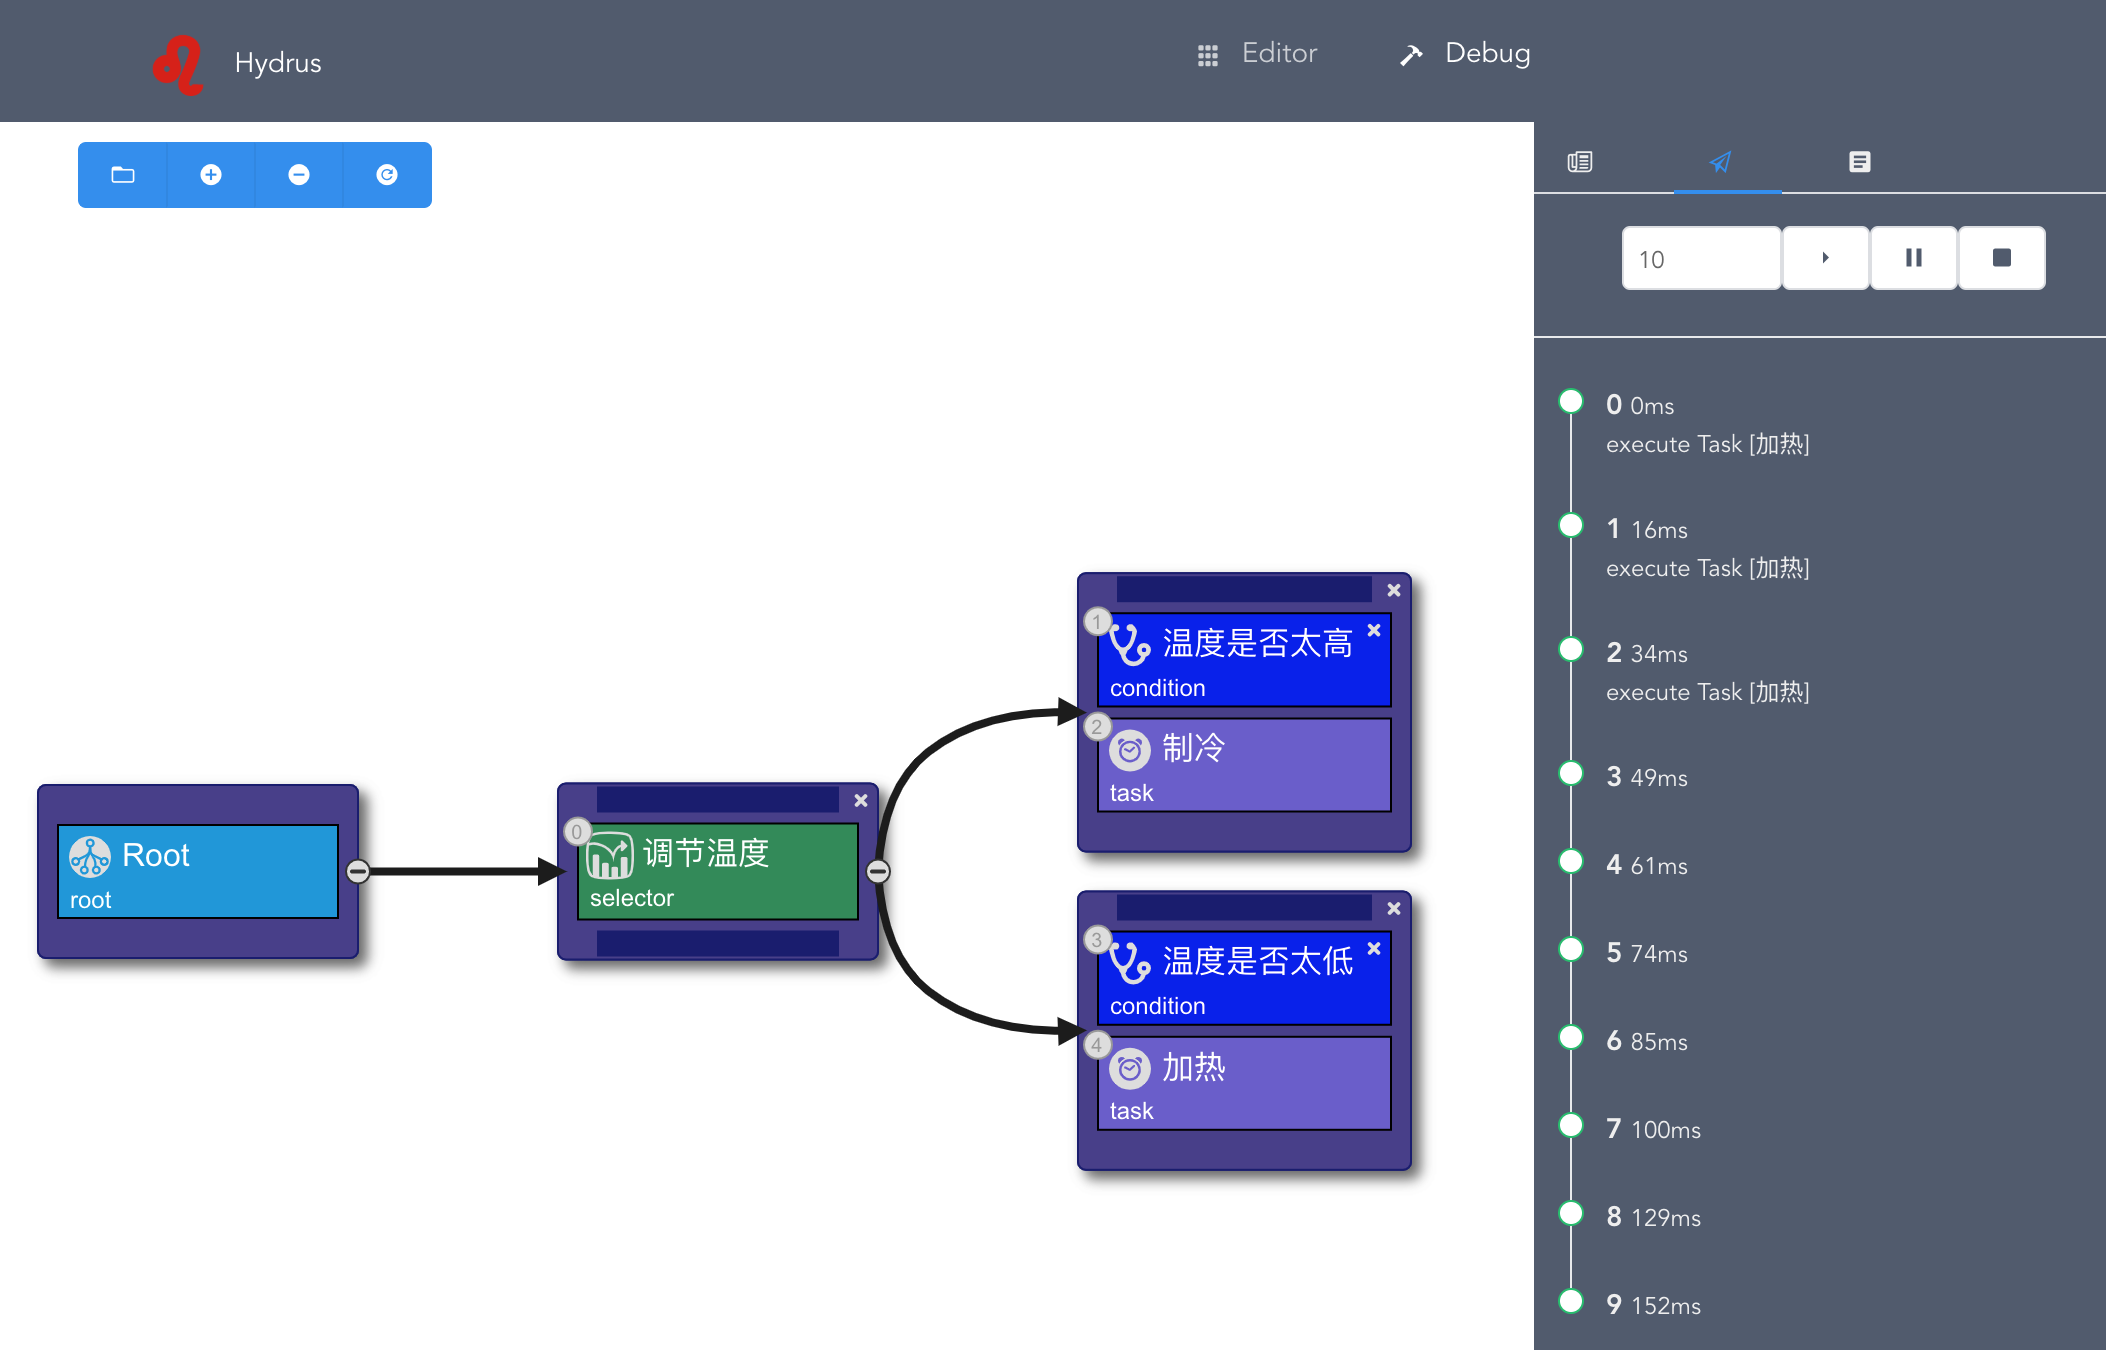Collapse children of 调节温度 selector node
2106x1350 pixels.
pos(878,871)
